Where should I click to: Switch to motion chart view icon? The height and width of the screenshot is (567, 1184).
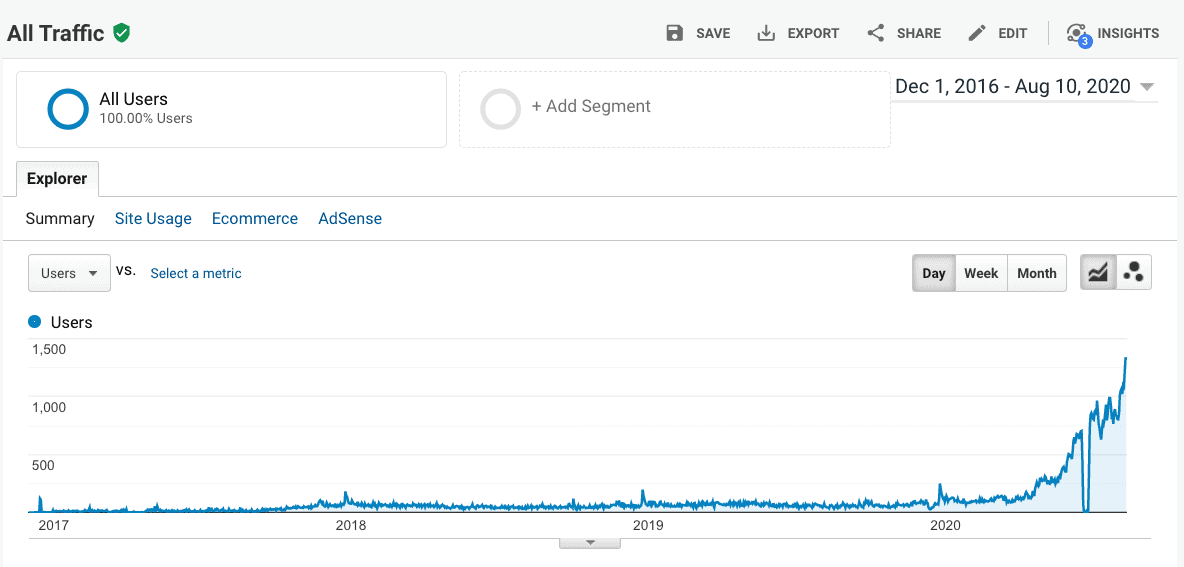(1134, 273)
